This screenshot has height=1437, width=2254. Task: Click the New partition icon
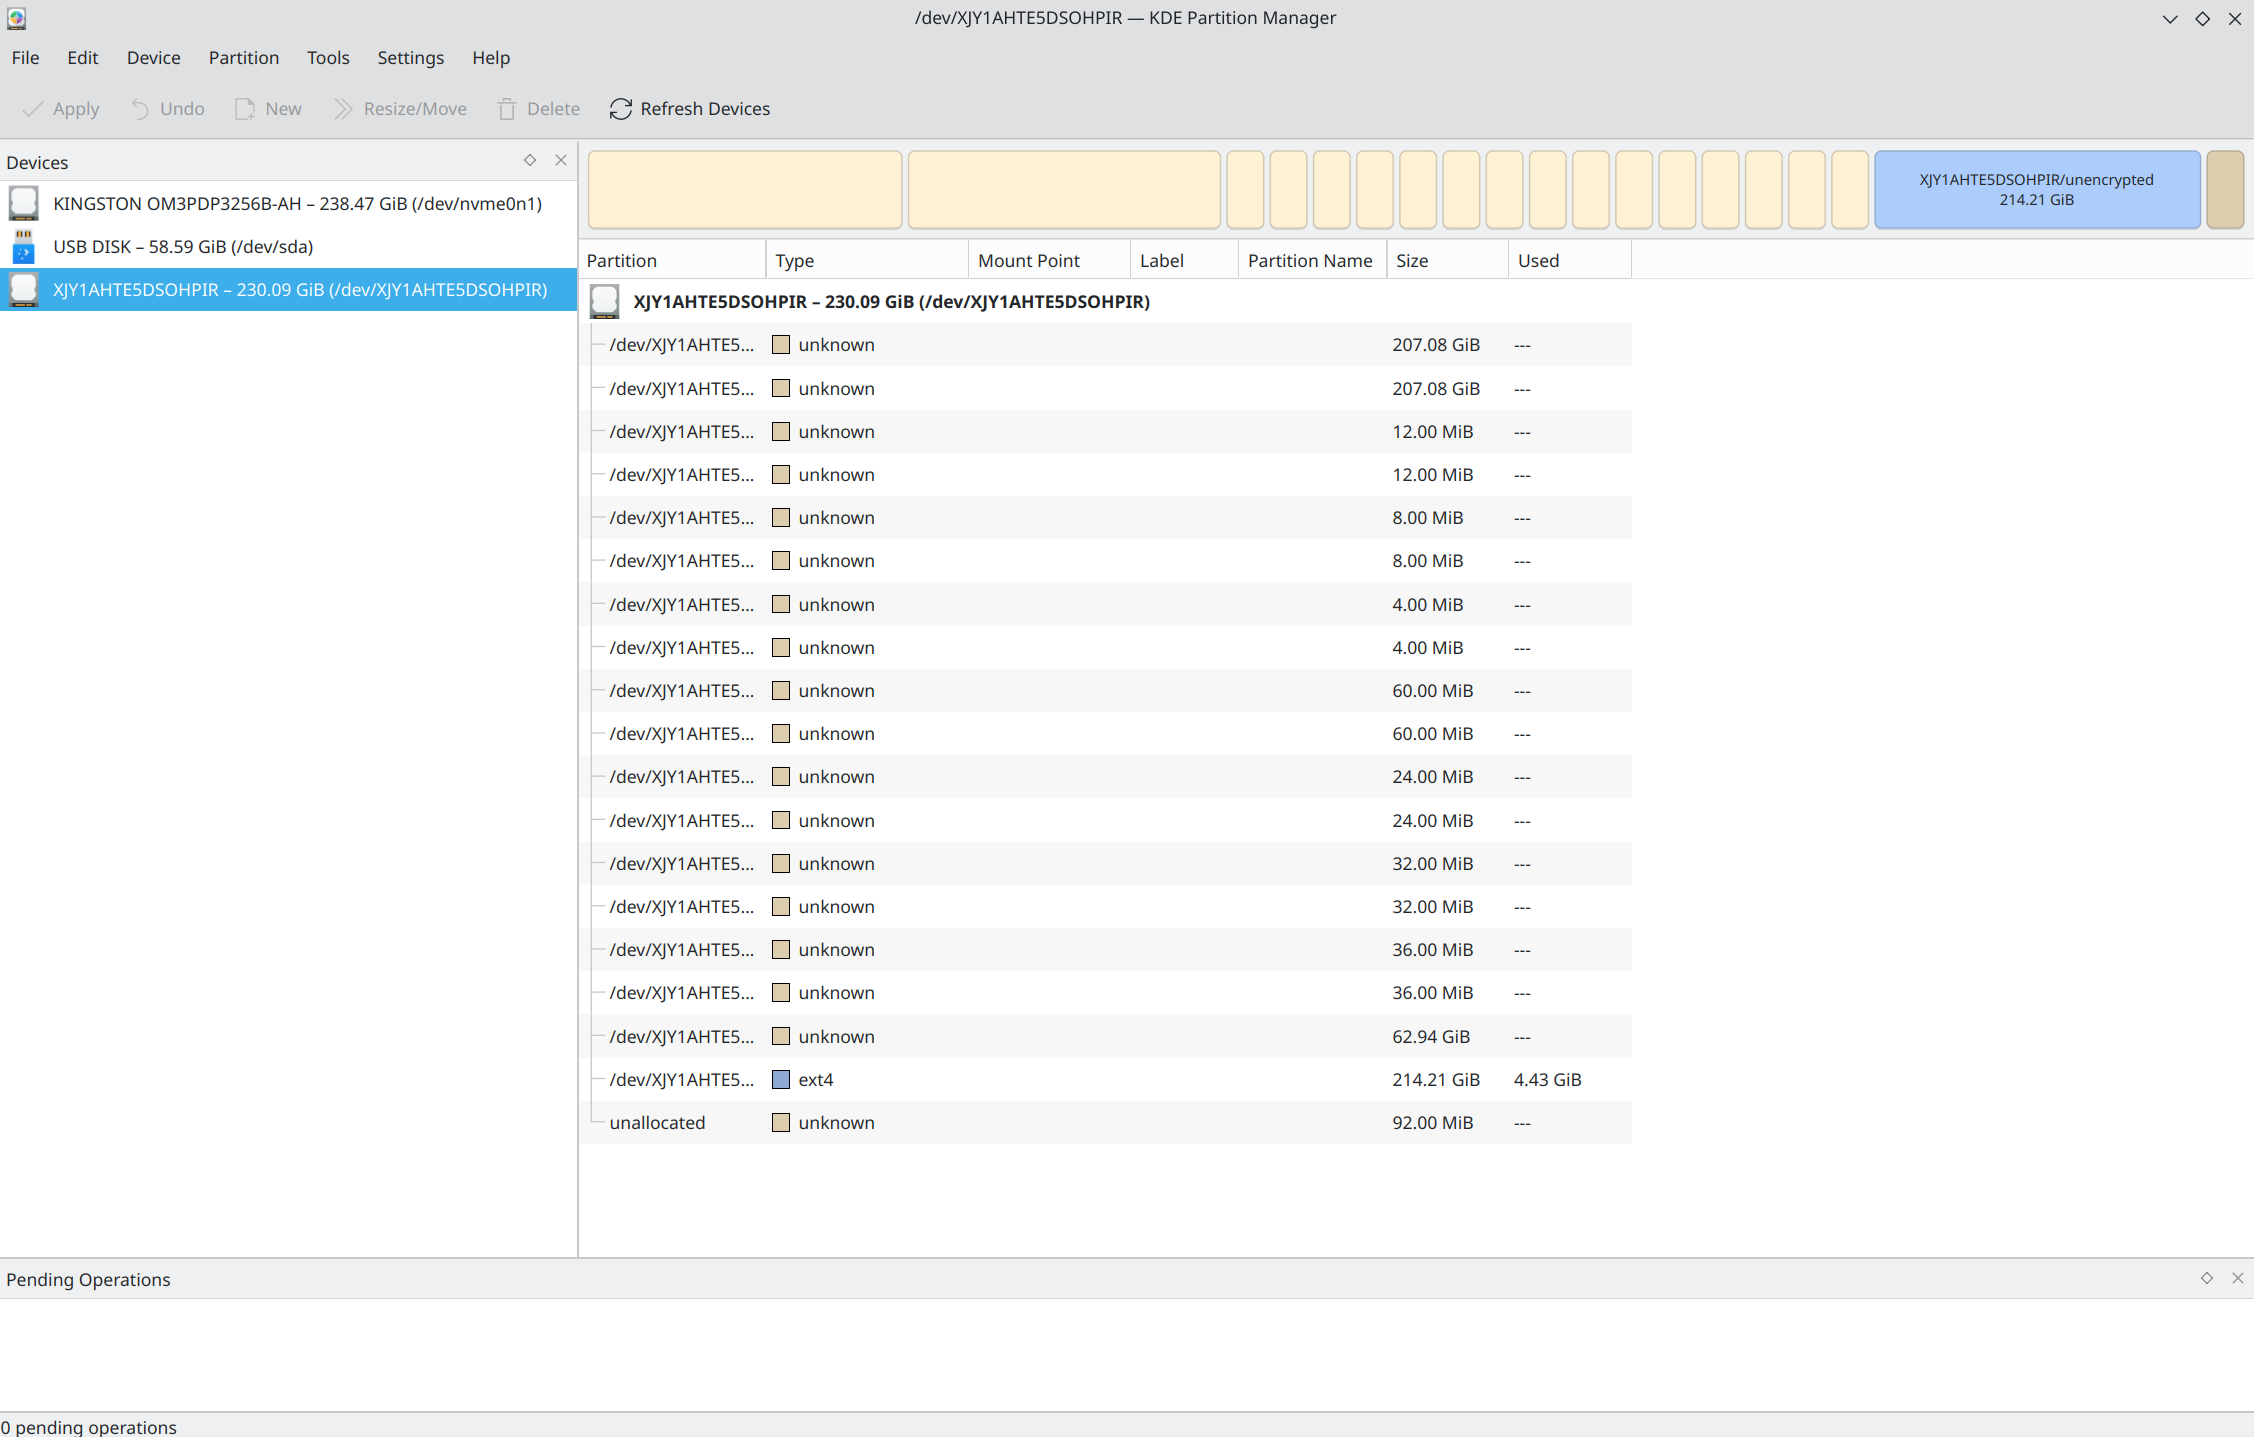tap(245, 109)
